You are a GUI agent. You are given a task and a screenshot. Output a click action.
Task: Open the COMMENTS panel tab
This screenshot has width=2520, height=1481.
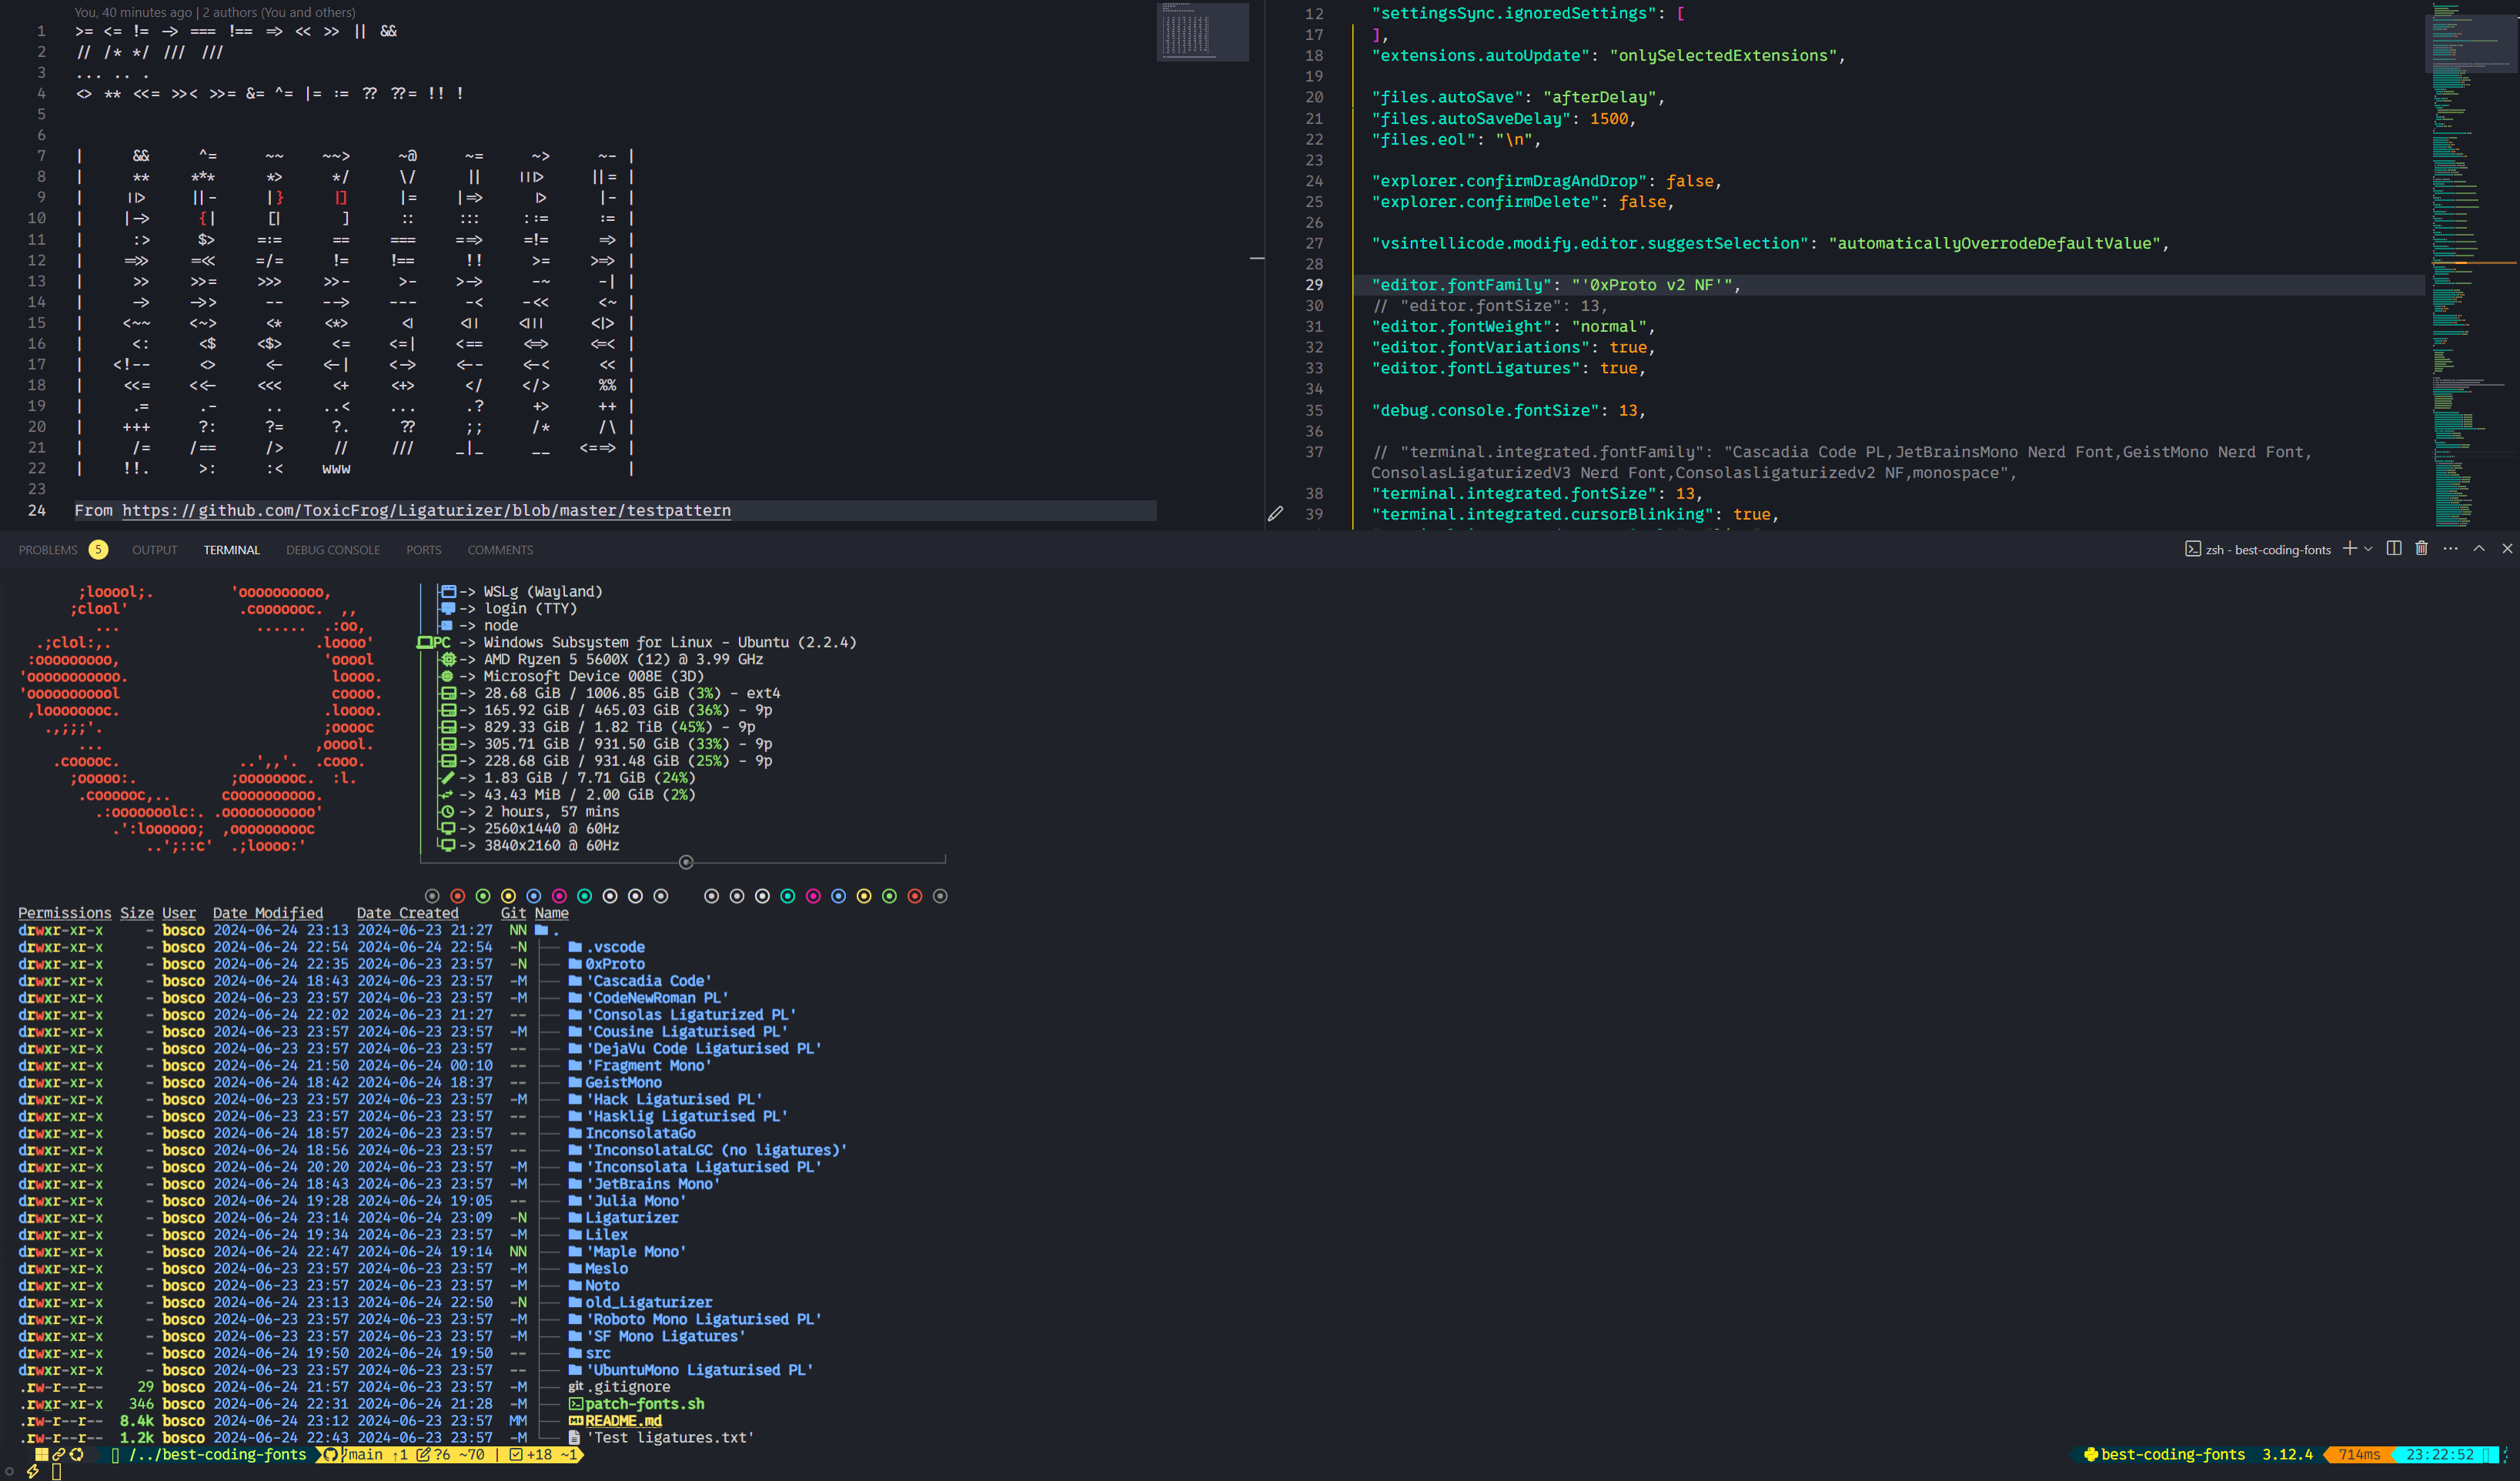click(500, 550)
